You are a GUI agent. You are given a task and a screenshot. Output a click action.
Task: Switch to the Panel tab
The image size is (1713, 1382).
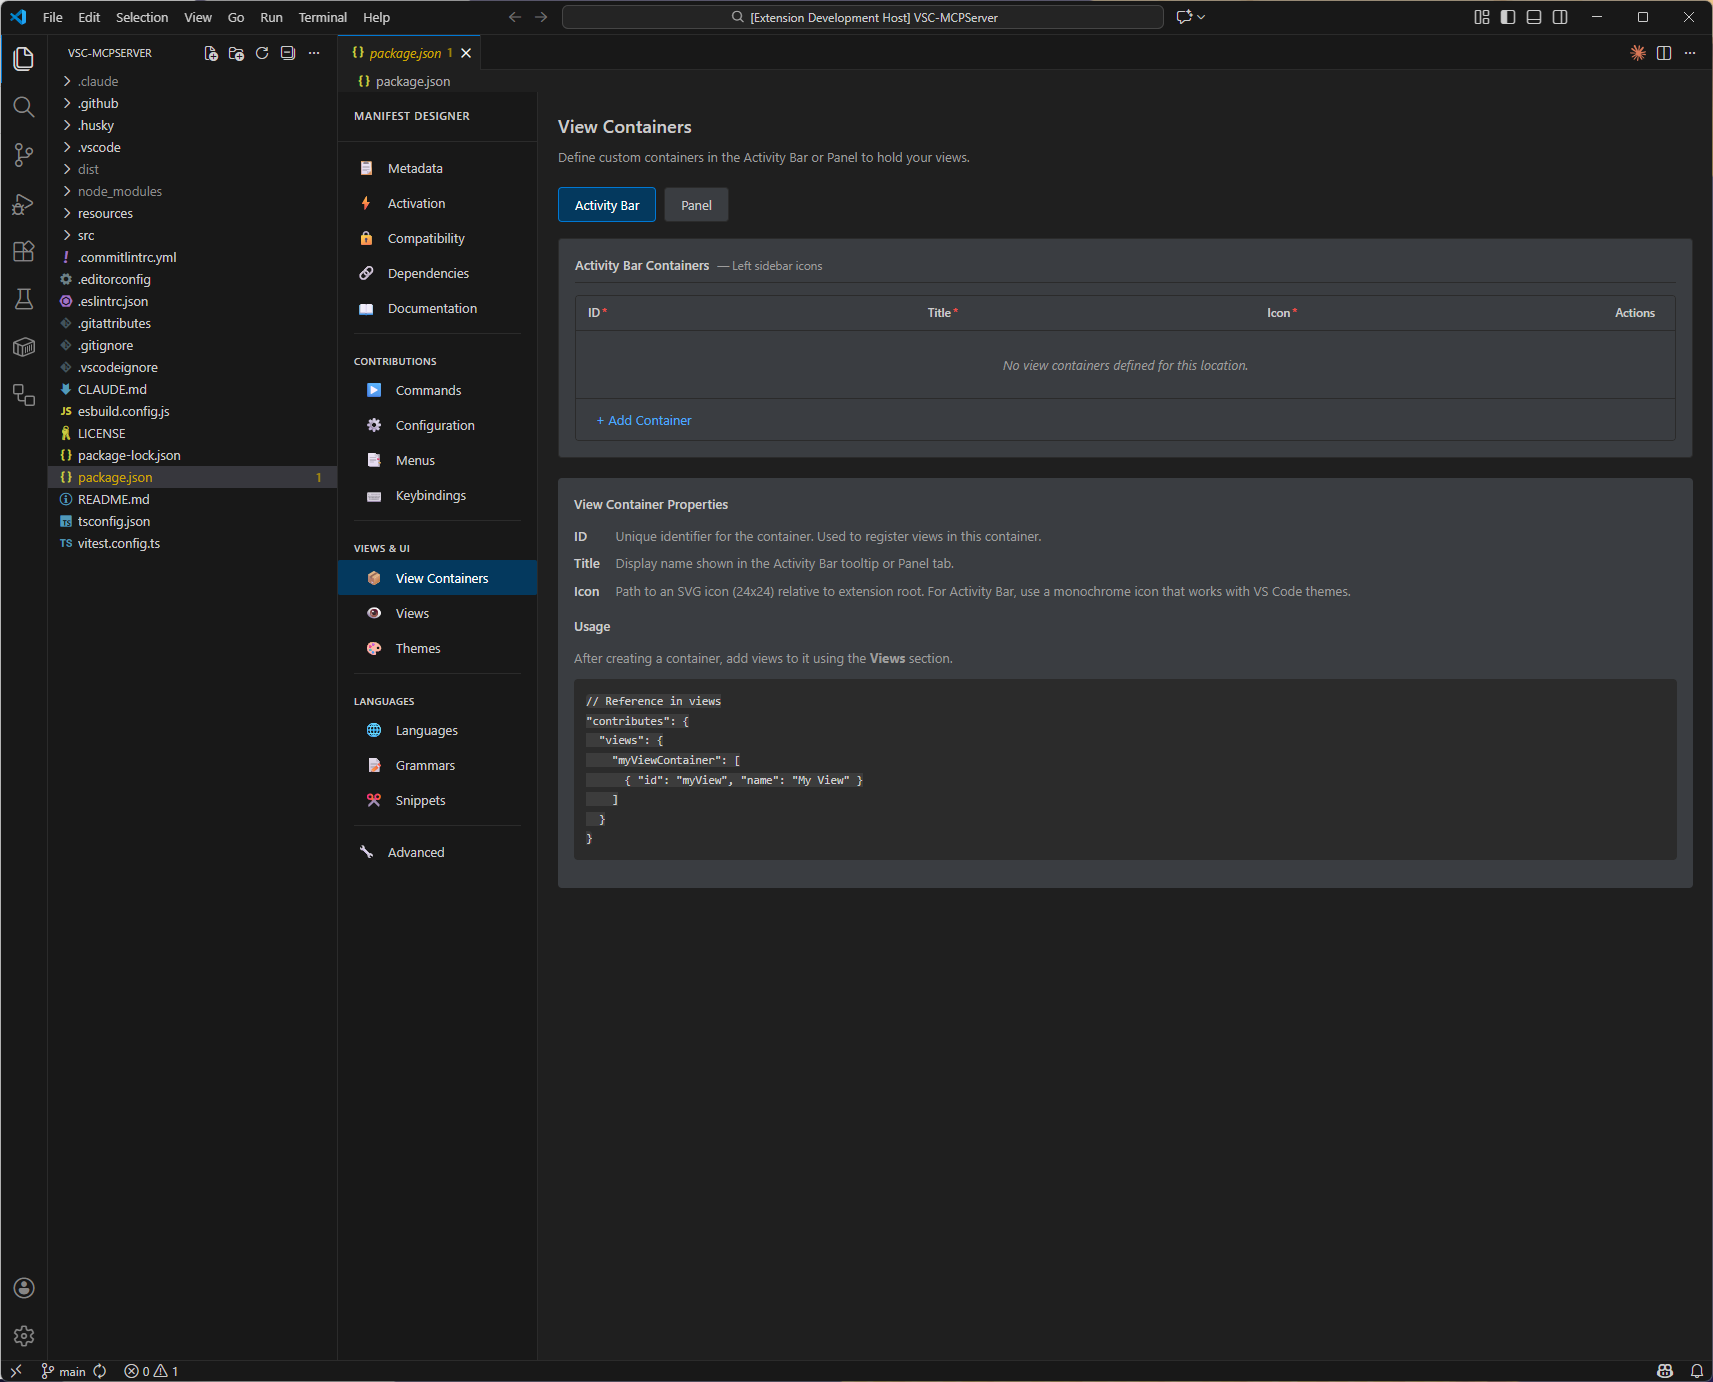pos(696,205)
